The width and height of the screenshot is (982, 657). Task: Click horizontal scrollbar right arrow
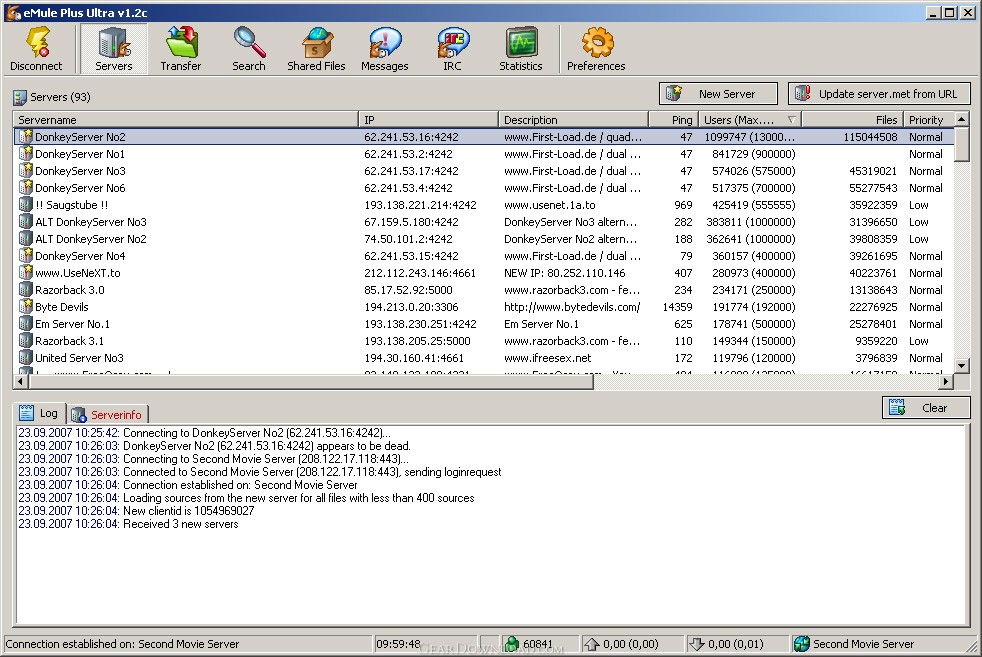tap(946, 381)
